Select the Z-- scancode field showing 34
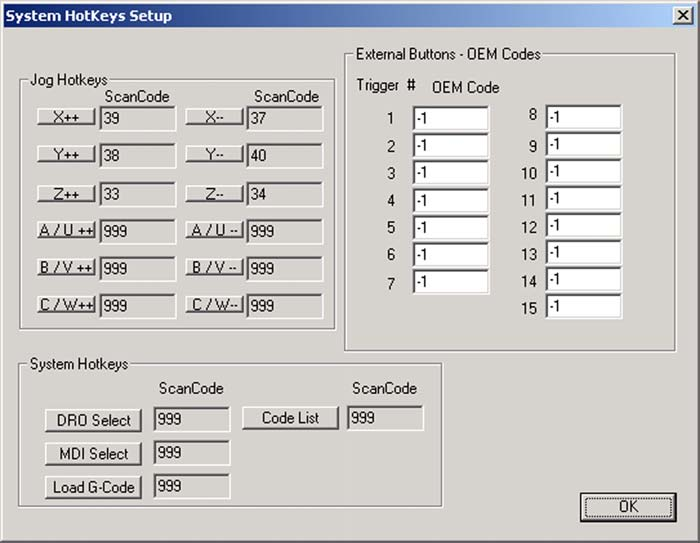Screen dimensions: 700x543 [284, 194]
